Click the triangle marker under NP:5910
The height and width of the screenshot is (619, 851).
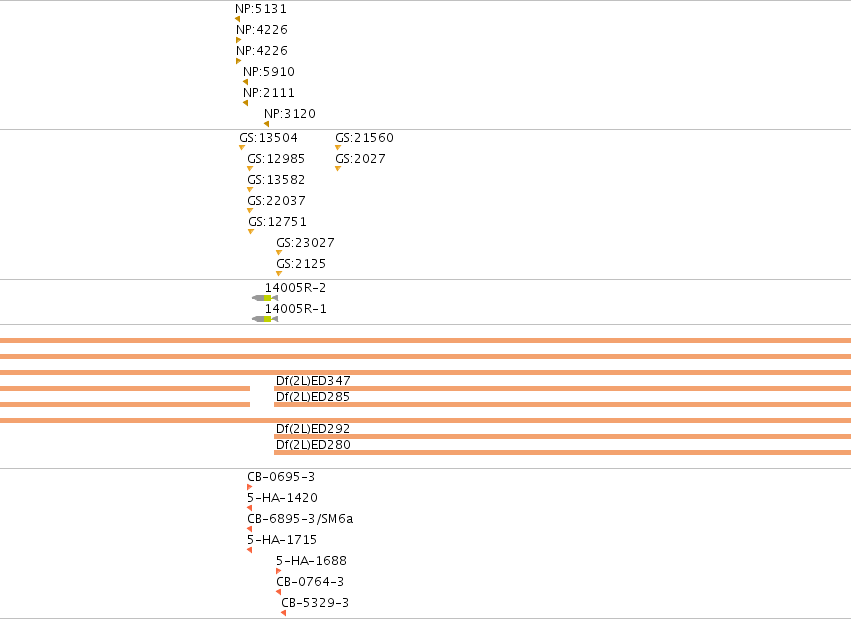coord(246,82)
